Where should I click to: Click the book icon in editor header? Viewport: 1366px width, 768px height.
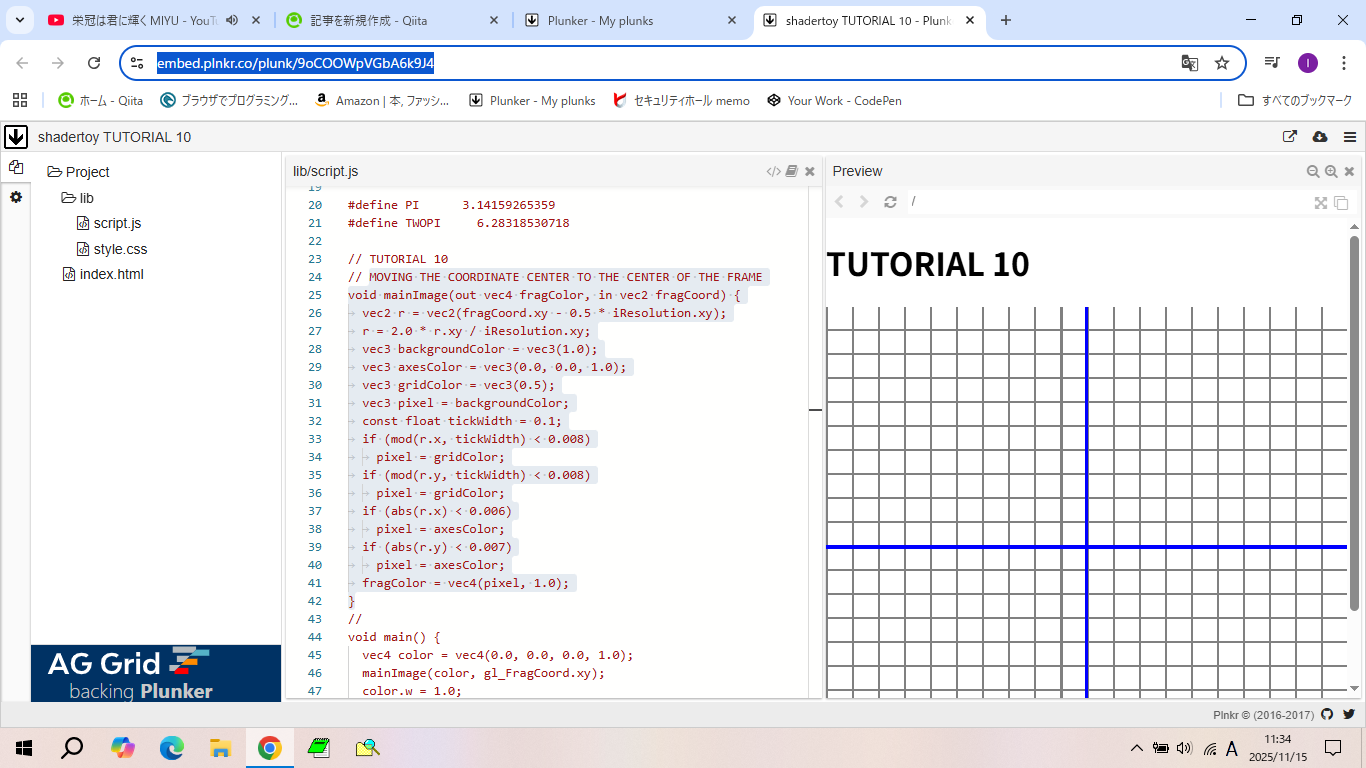point(791,171)
